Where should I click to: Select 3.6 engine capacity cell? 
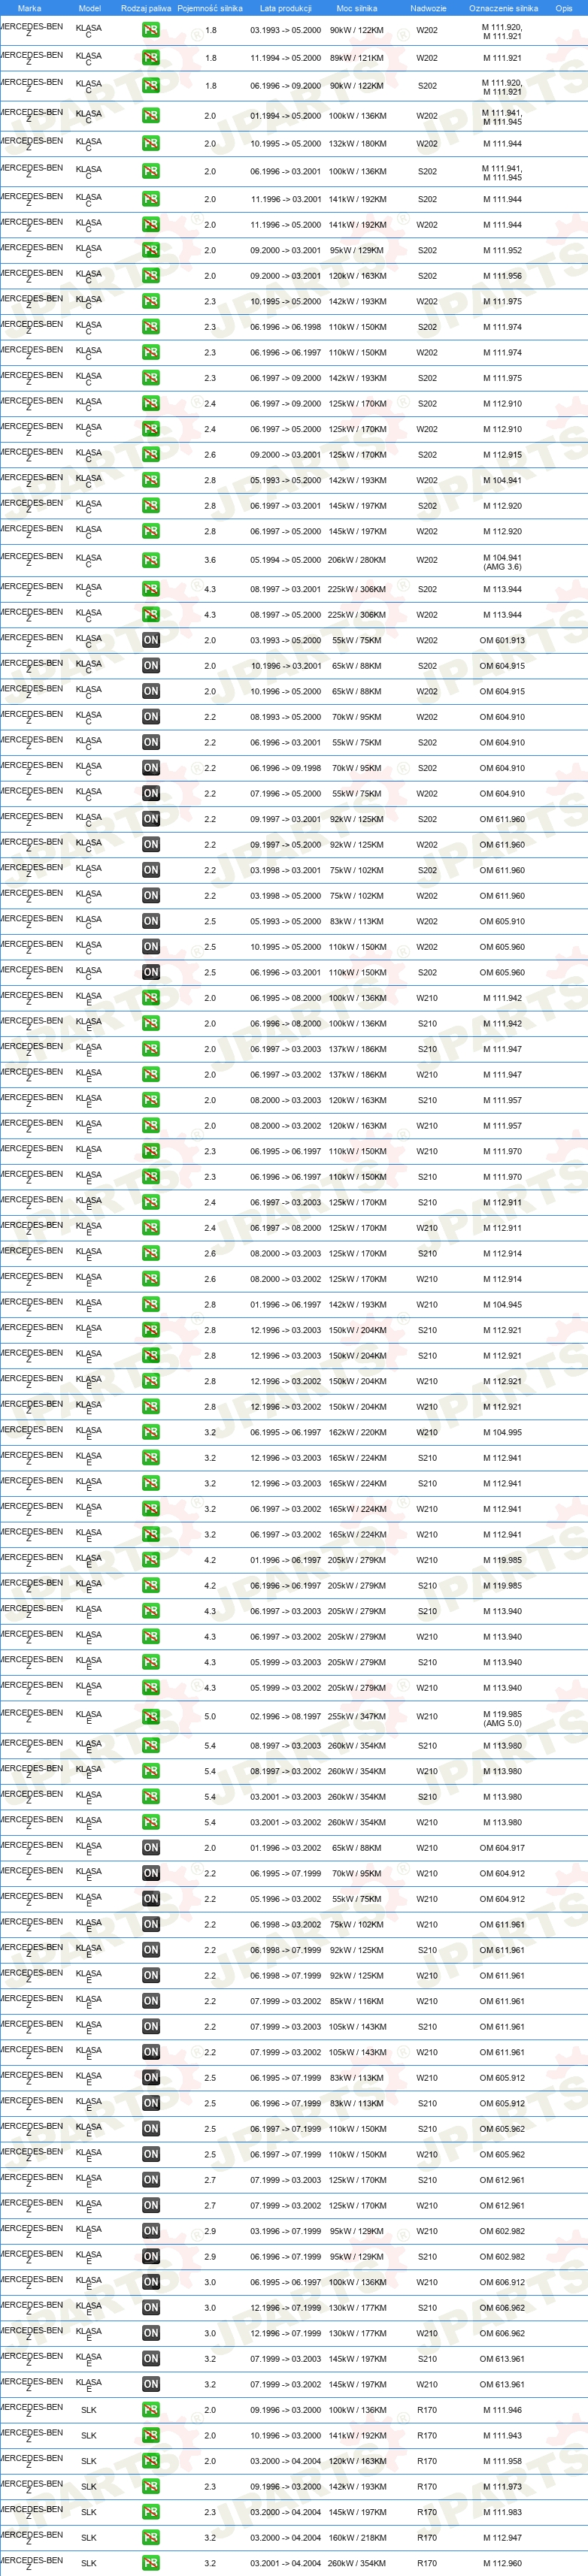point(210,560)
